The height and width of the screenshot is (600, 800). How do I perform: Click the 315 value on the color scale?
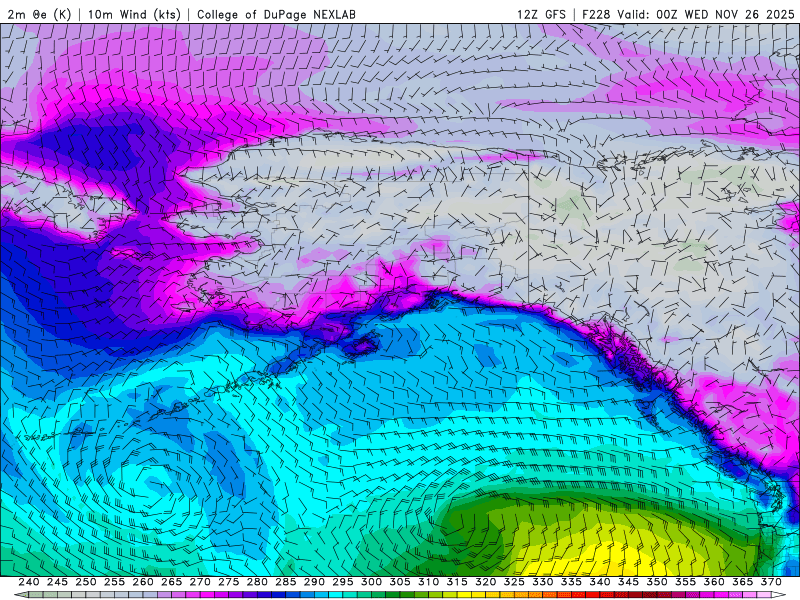tap(457, 582)
